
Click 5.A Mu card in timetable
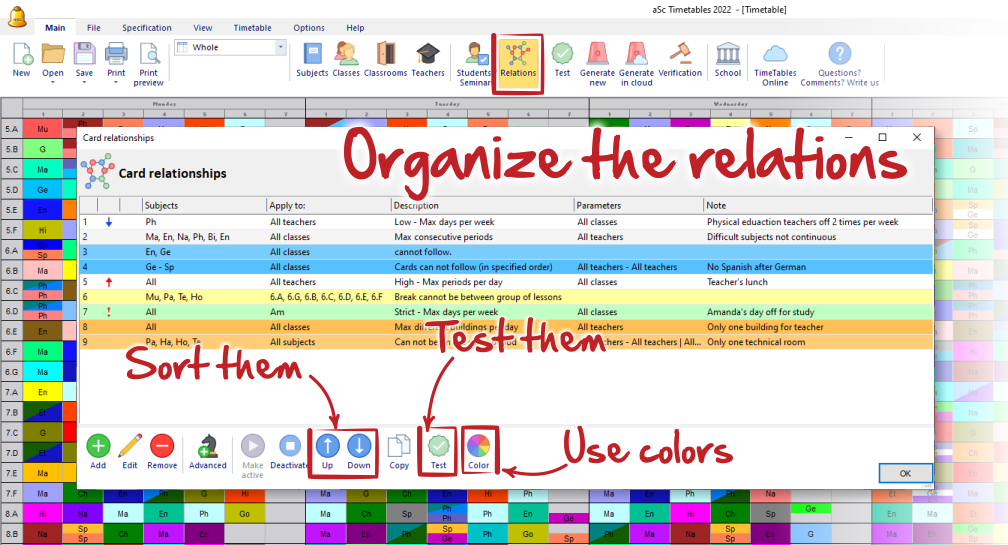(x=42, y=129)
